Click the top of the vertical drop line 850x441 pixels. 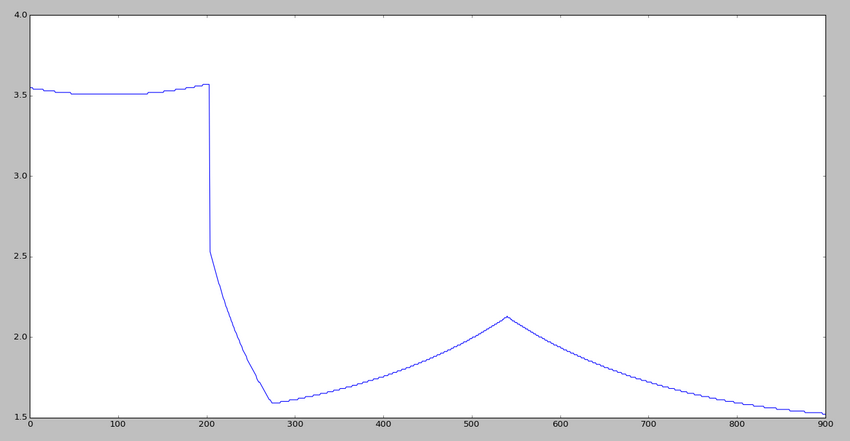208,84
